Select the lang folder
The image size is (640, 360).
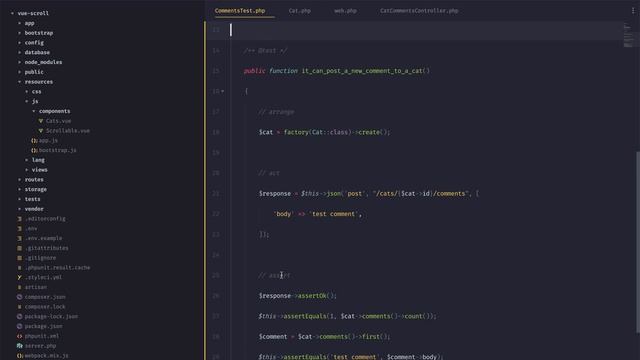tap(38, 160)
